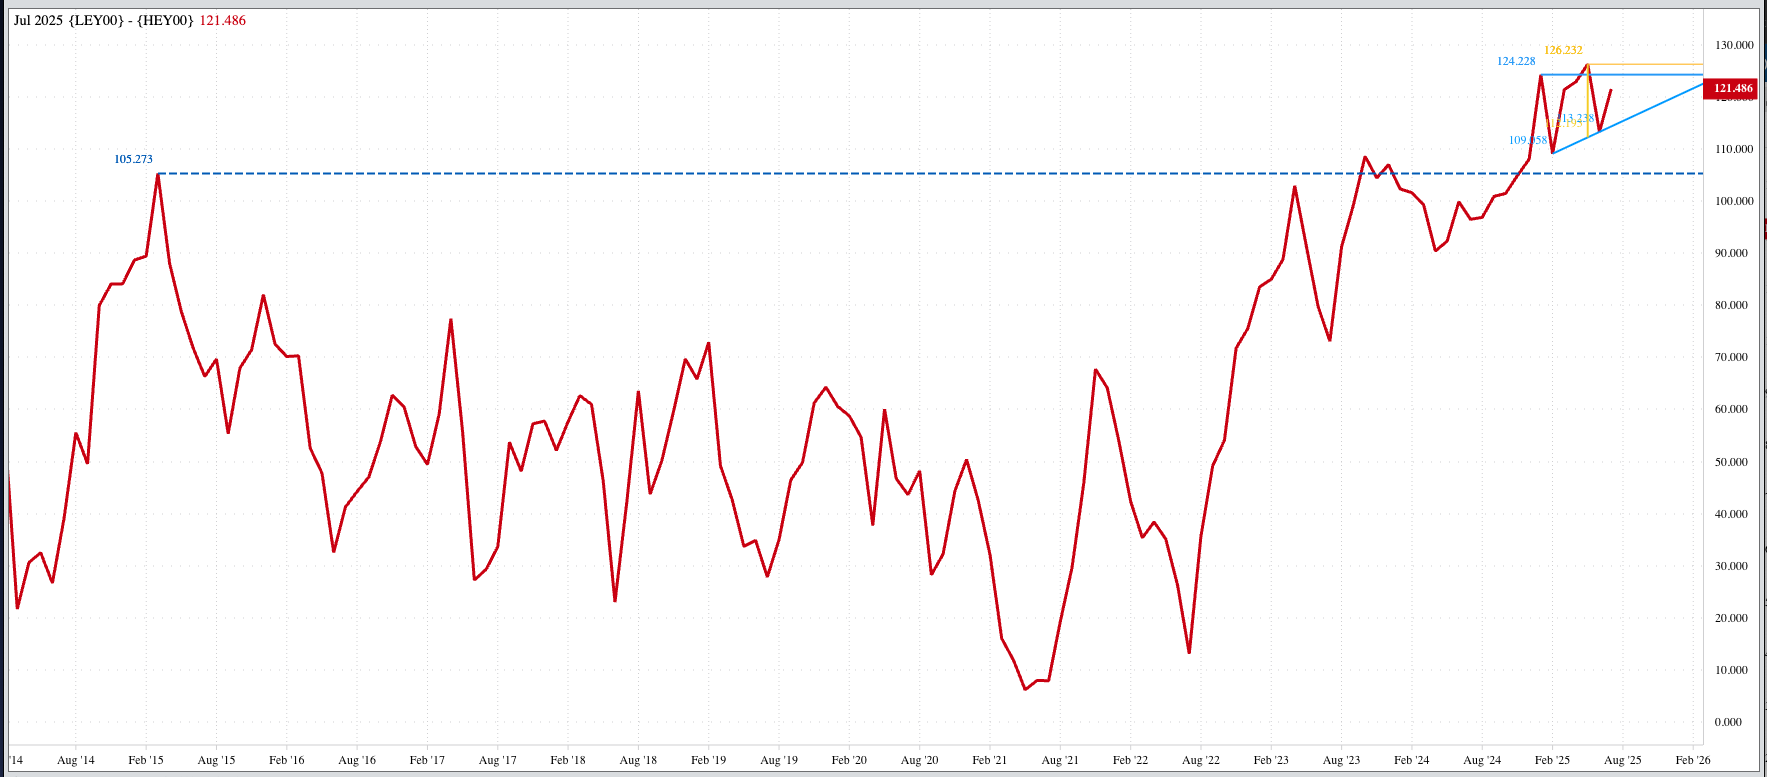Select the orange 126.232 annotation label
This screenshot has height=777, width=1767.
click(1563, 50)
